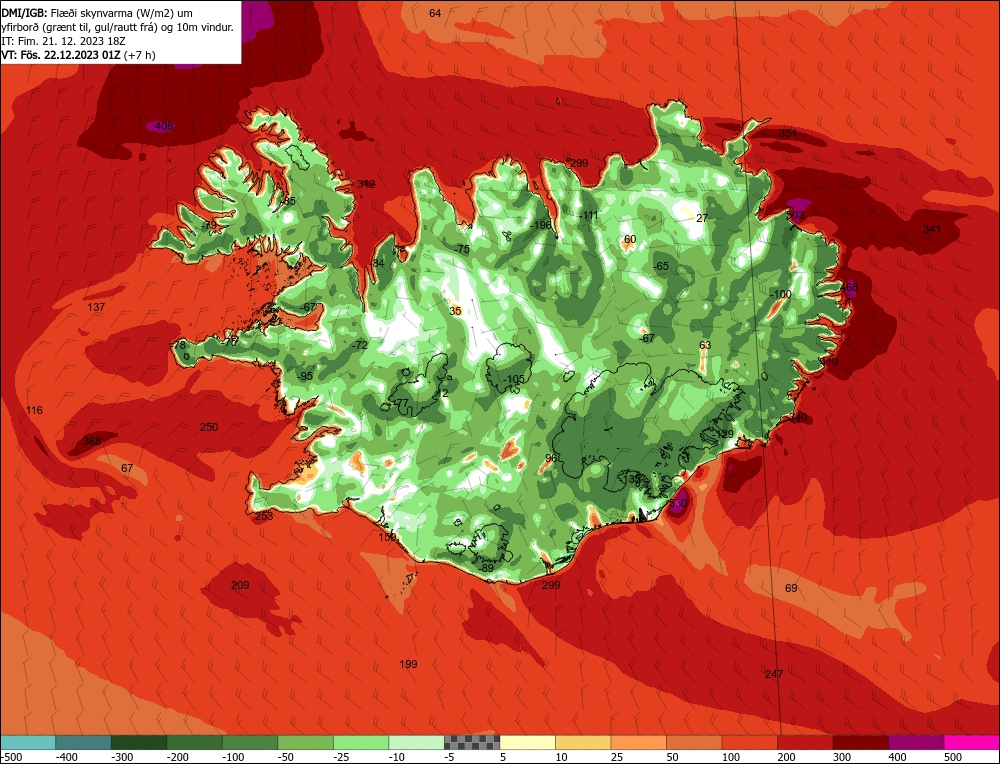1000x764 pixels.
Task: Click the 'IT: Fim. 21. 12. 2023 18Z' line
Action: pyautogui.click(x=64, y=41)
